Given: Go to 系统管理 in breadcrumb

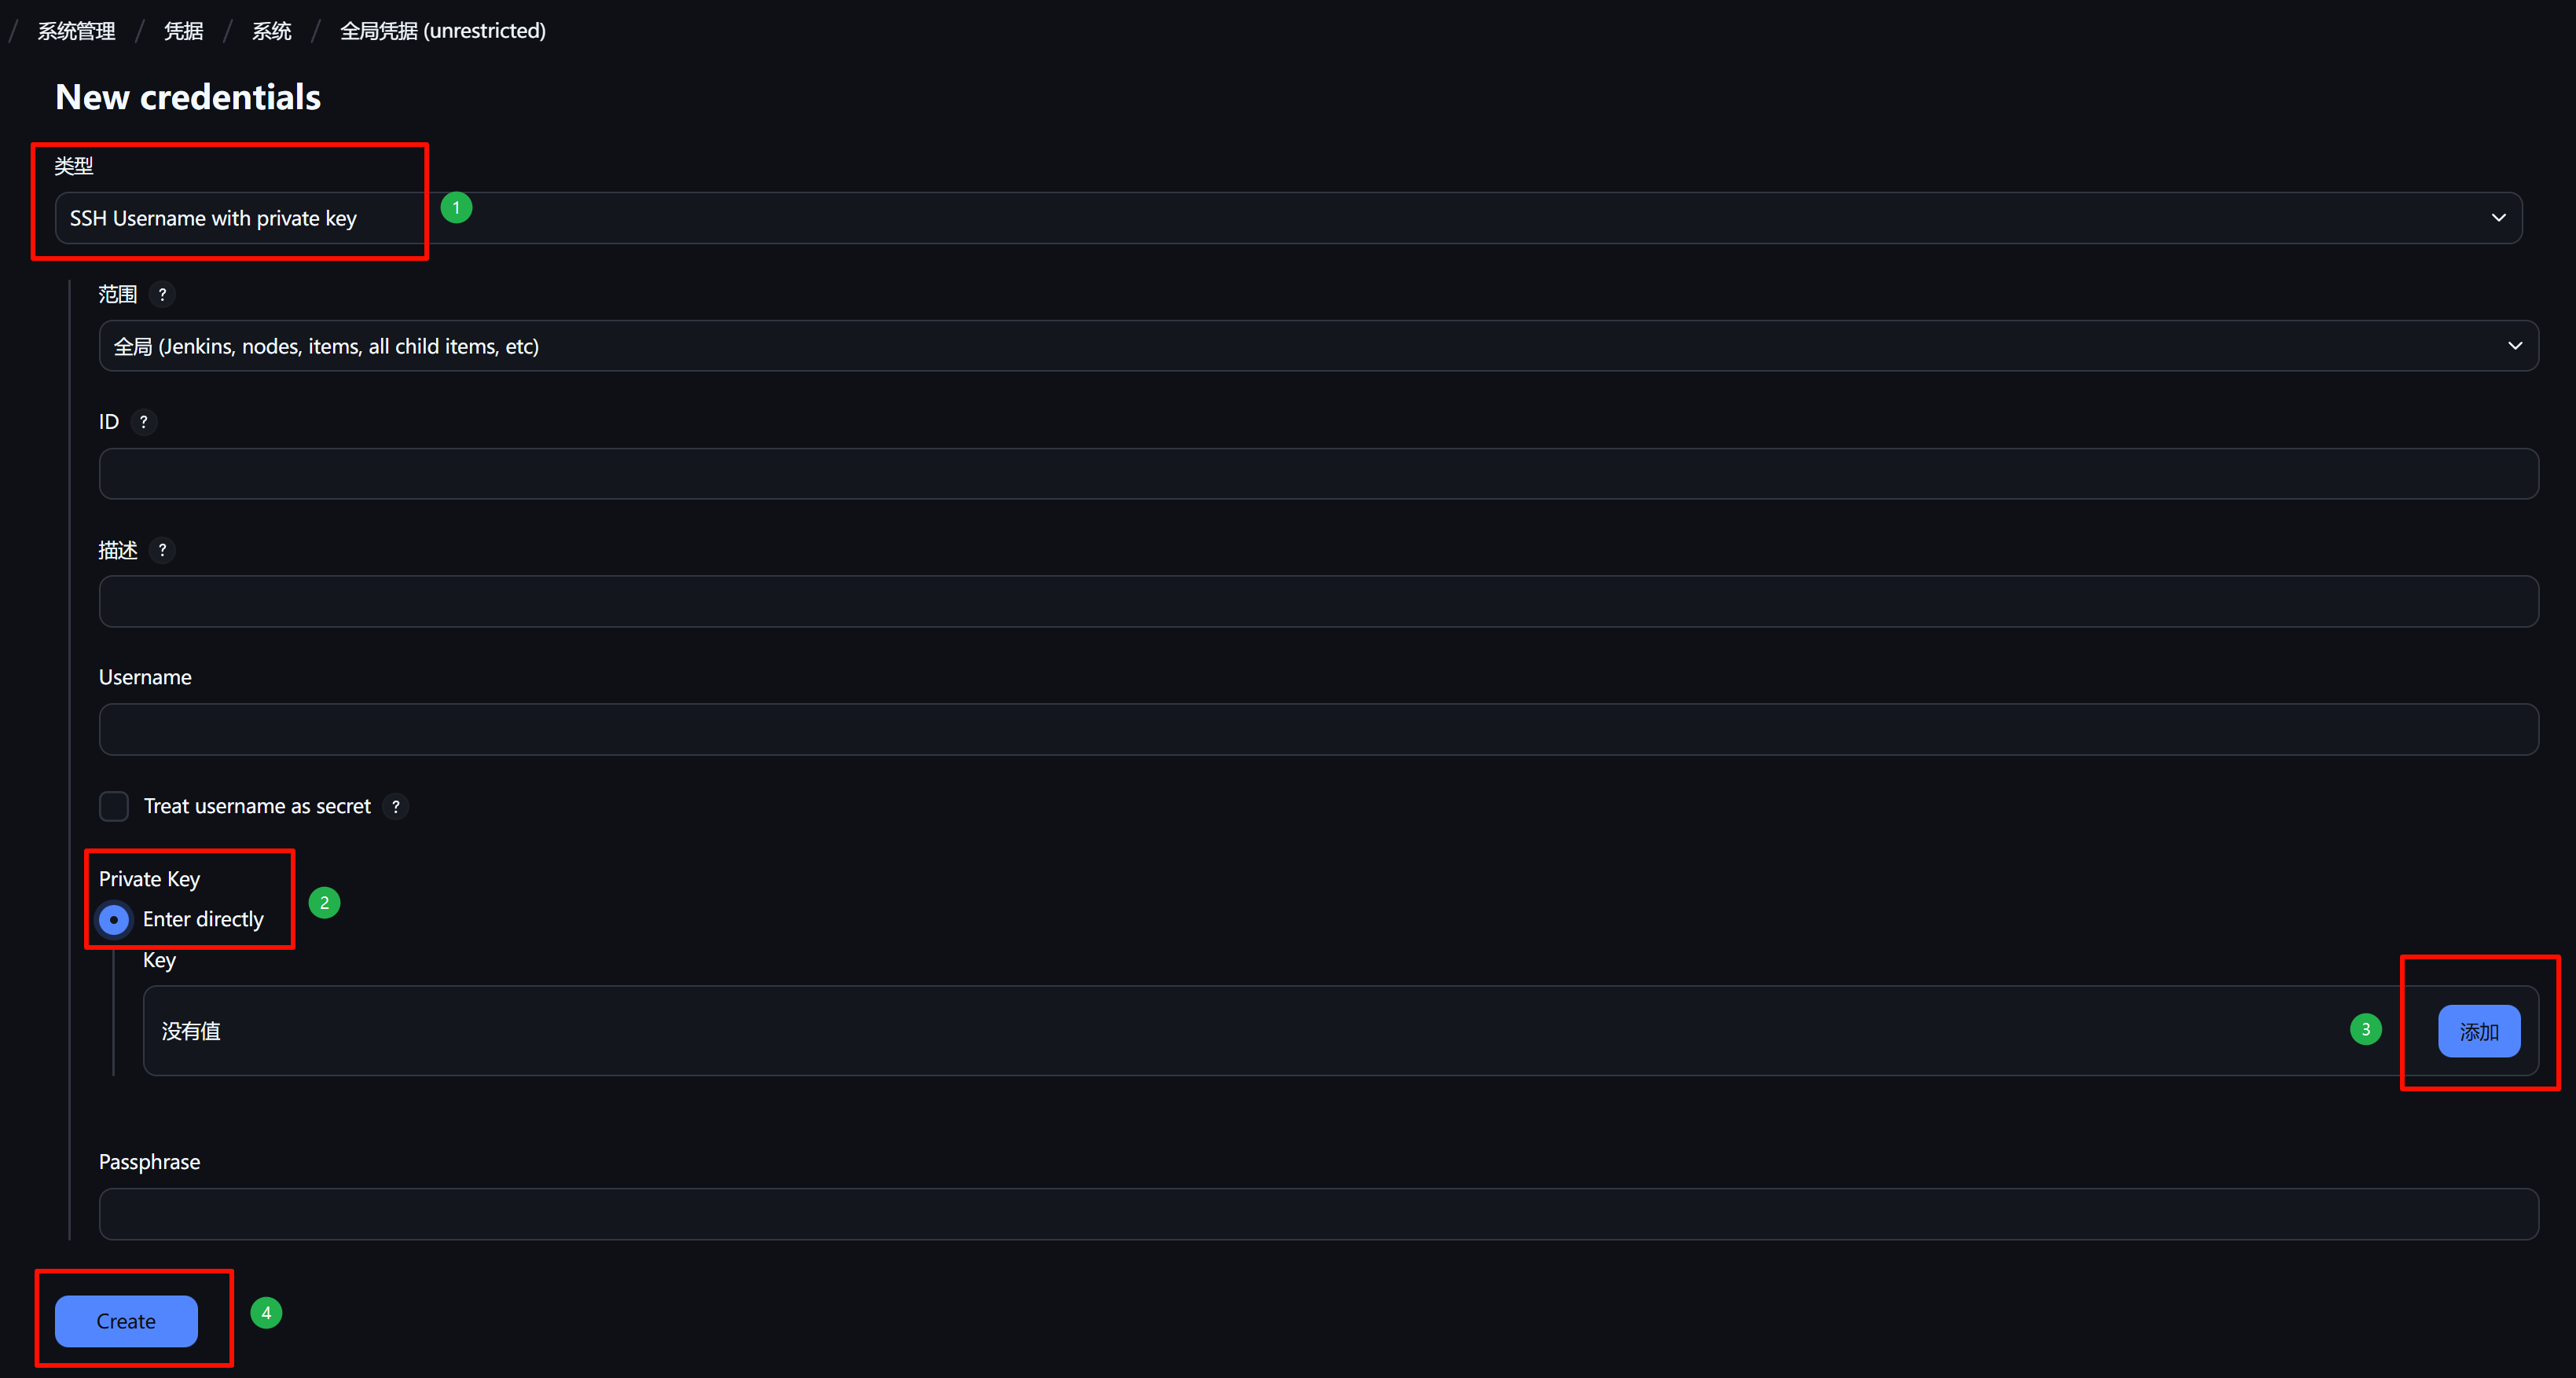Looking at the screenshot, I should pyautogui.click(x=77, y=31).
